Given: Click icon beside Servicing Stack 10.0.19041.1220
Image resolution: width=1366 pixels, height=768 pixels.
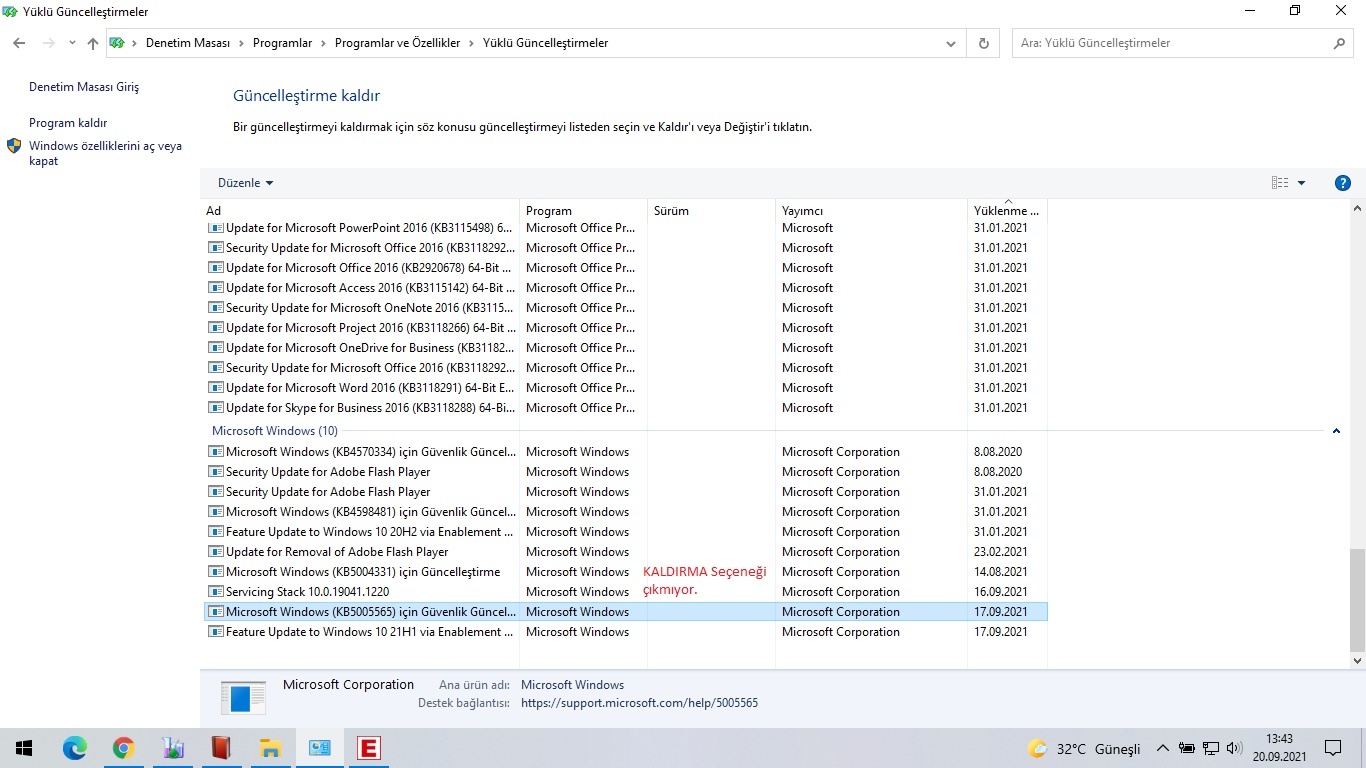Looking at the screenshot, I should point(215,592).
